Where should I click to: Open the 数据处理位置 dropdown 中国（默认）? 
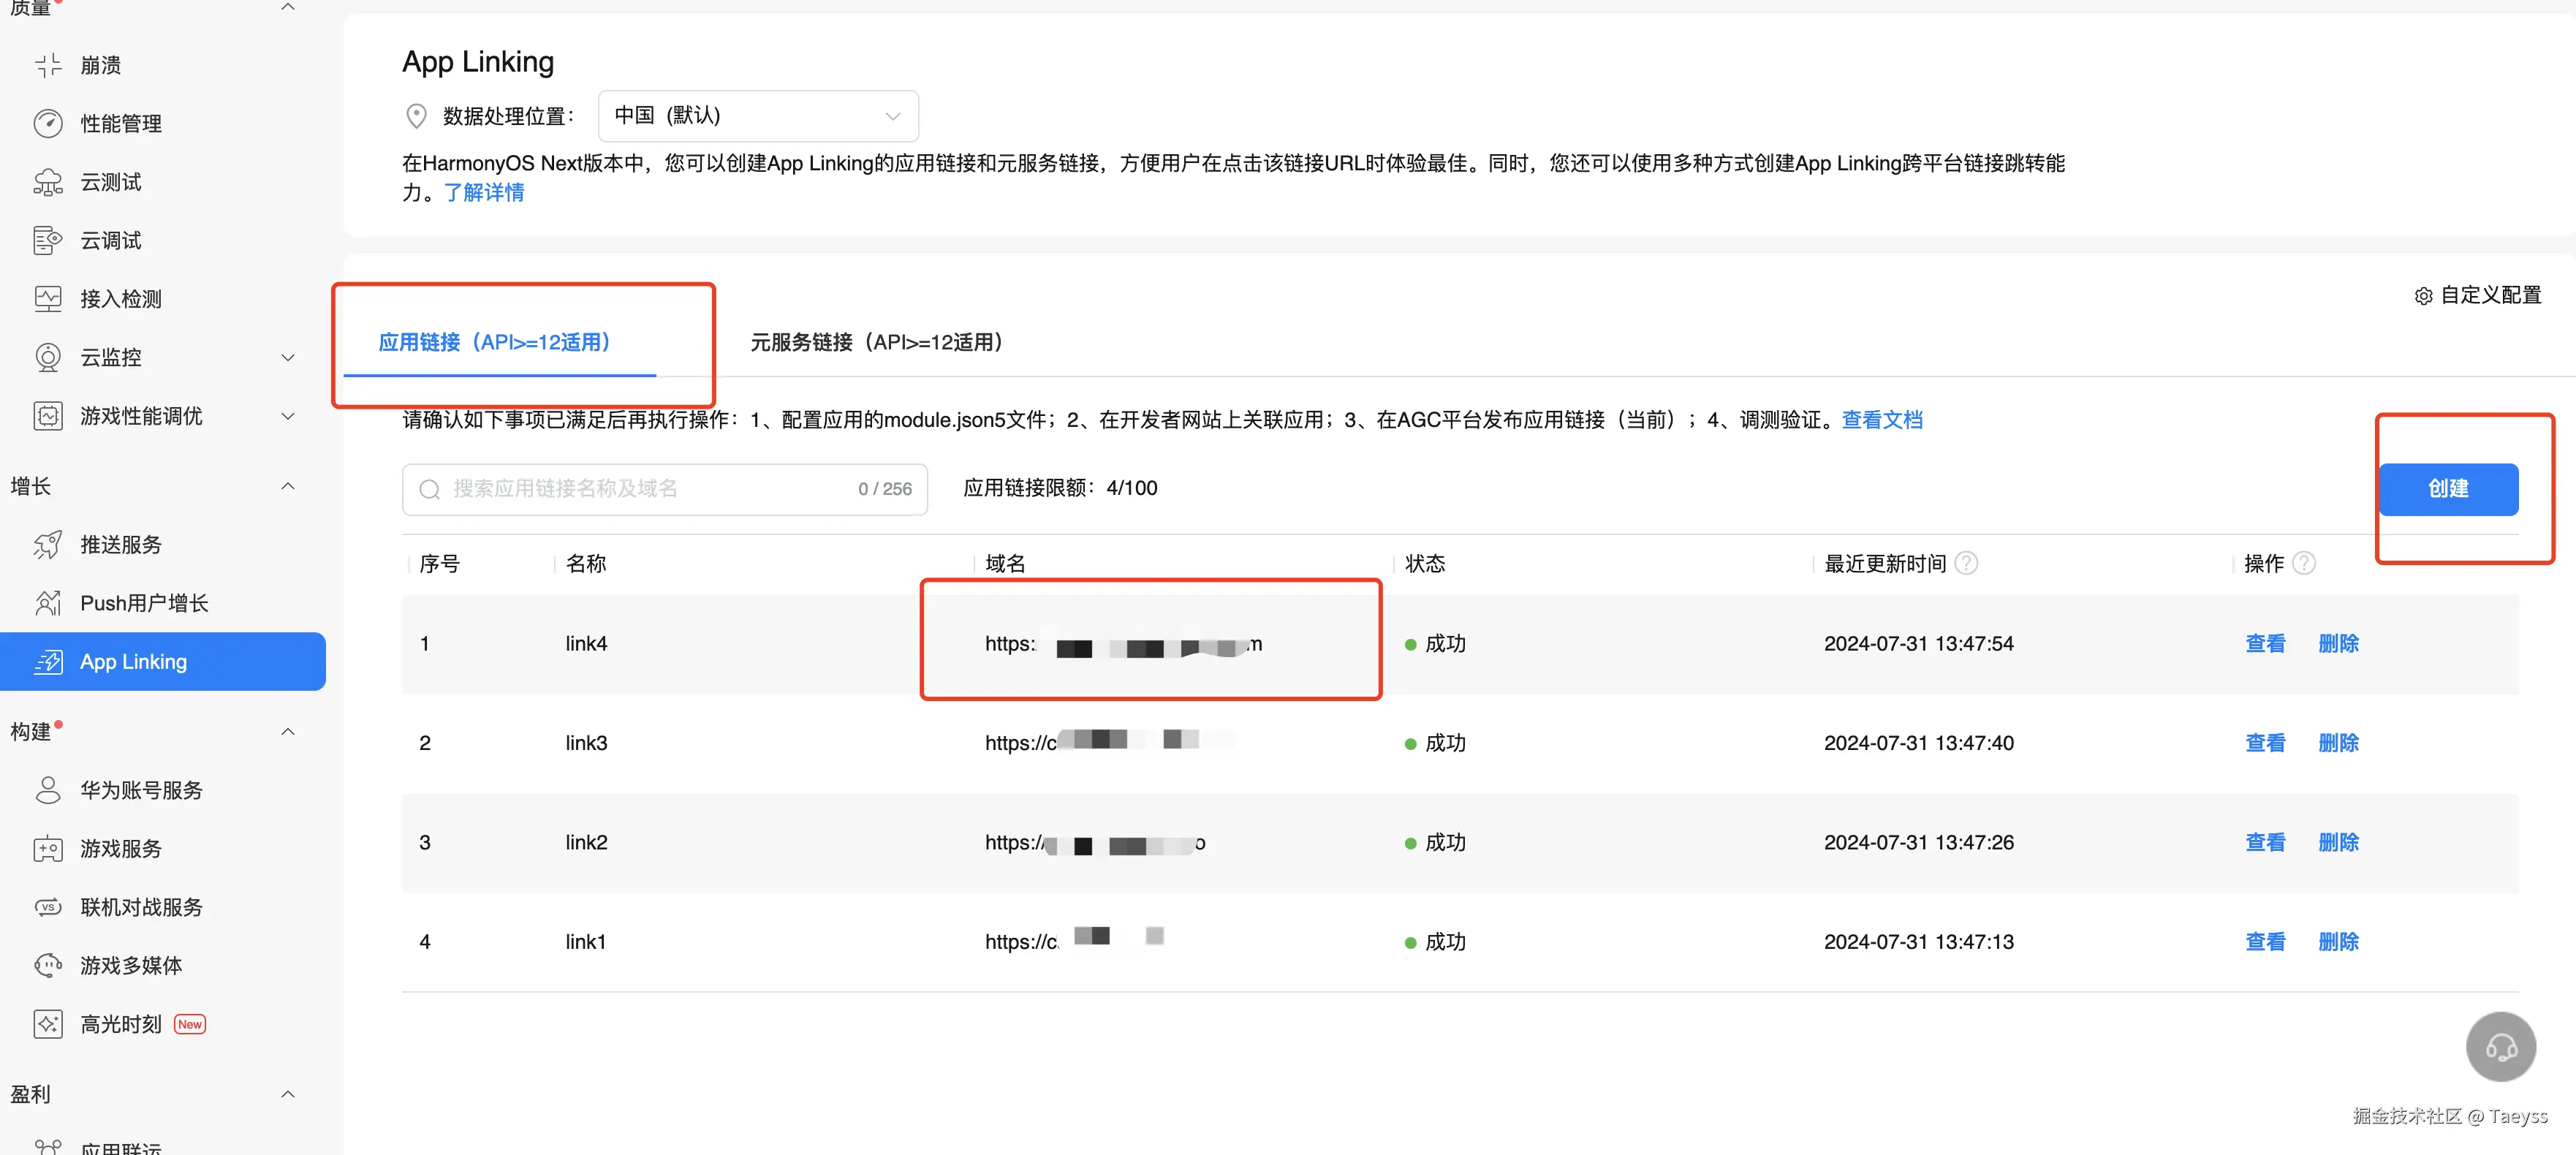click(757, 116)
